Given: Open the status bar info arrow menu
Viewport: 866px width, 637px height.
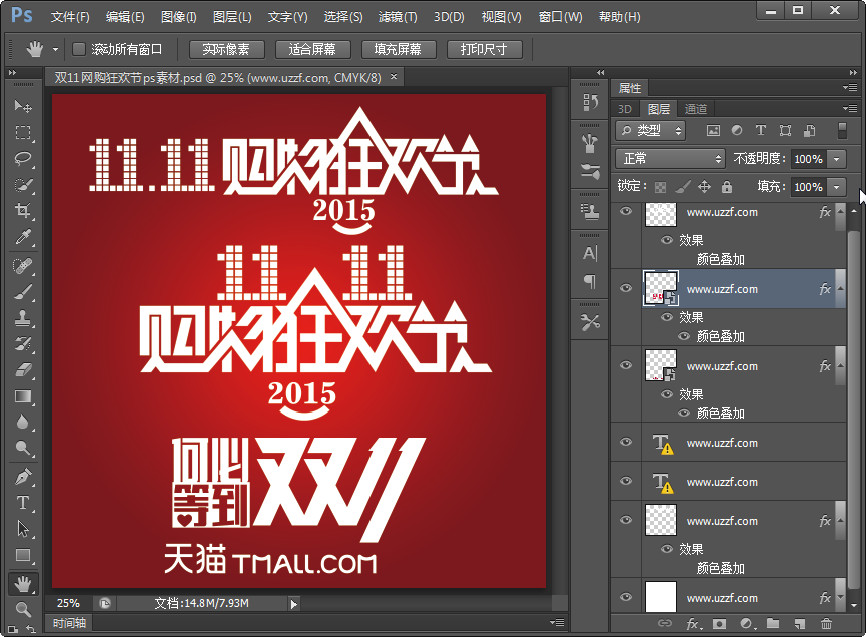Looking at the screenshot, I should 293,604.
